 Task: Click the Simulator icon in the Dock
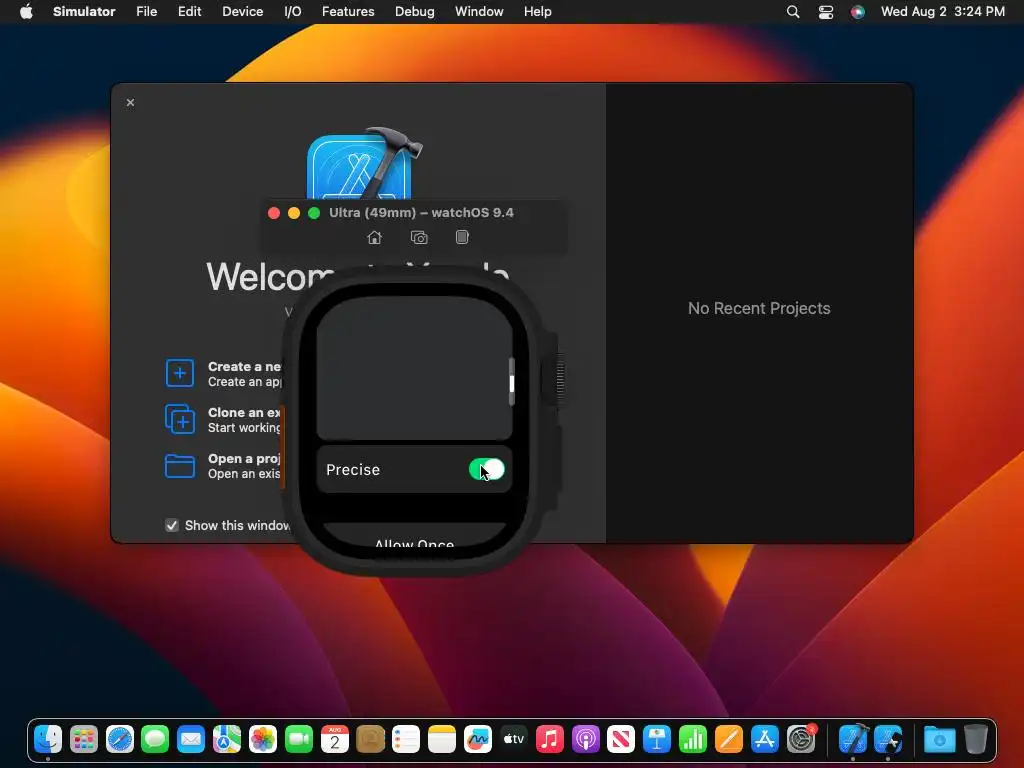[888, 739]
